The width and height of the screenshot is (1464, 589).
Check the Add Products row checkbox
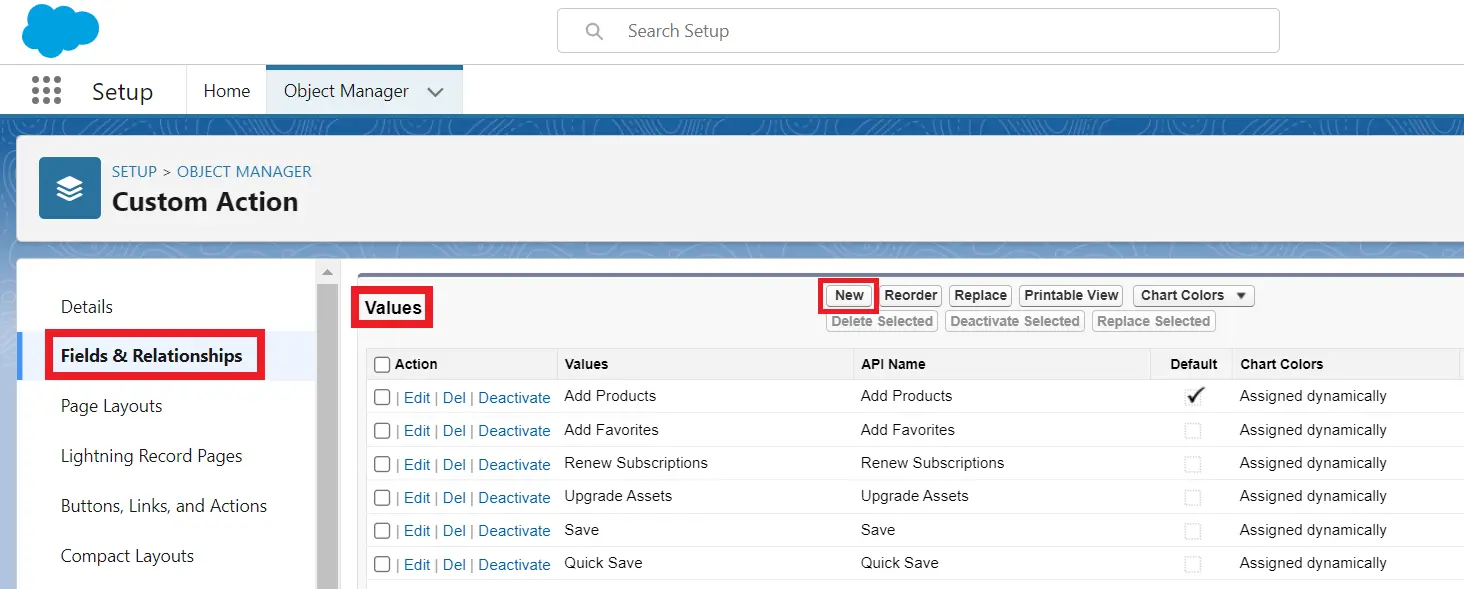click(382, 397)
